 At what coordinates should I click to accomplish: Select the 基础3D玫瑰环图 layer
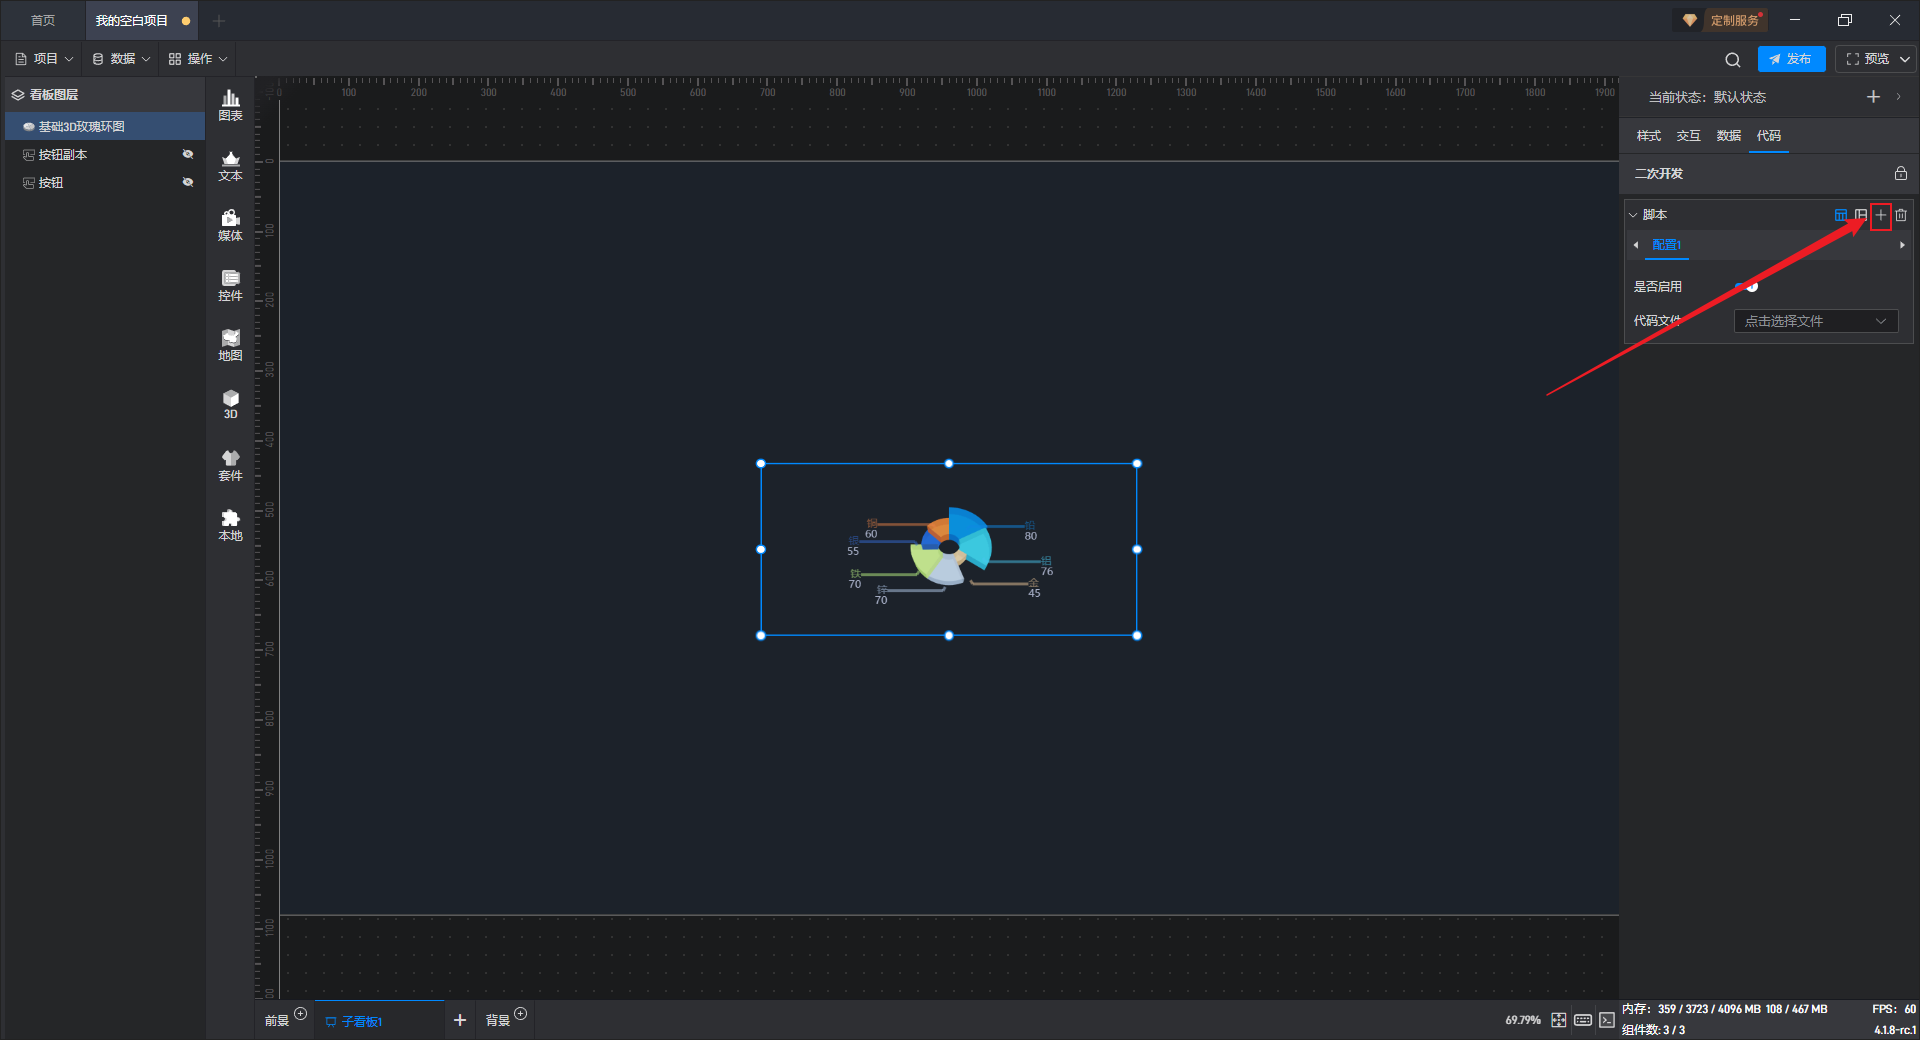(82, 126)
